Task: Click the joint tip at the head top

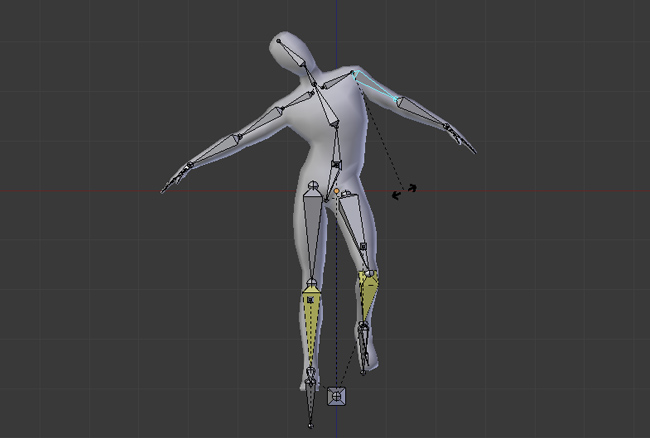Action: [x=279, y=41]
